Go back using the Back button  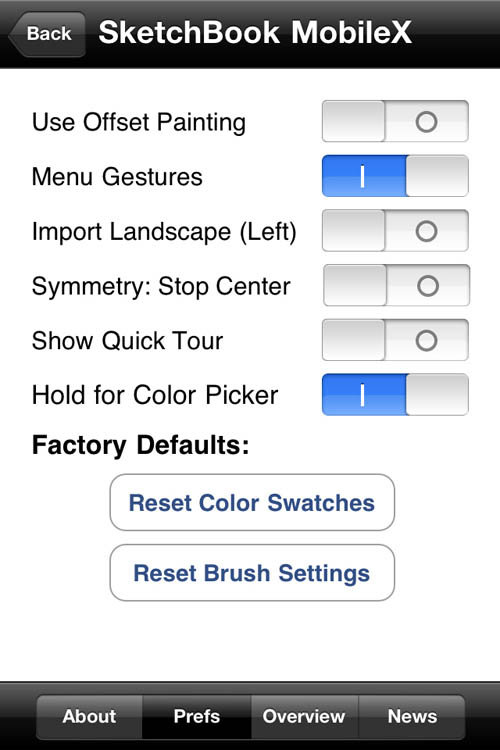click(47, 34)
